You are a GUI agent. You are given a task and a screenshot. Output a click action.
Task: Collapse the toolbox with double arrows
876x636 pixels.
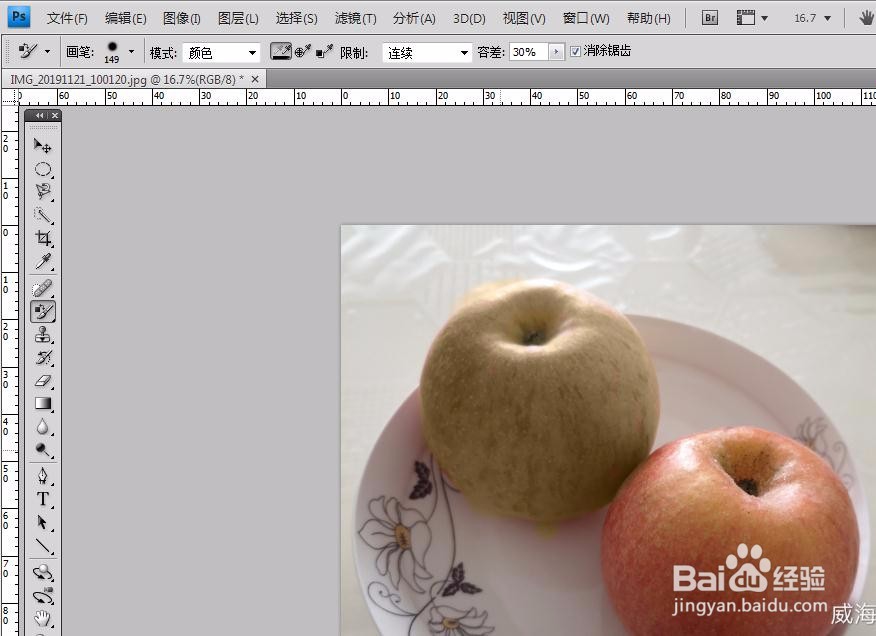pyautogui.click(x=39, y=115)
